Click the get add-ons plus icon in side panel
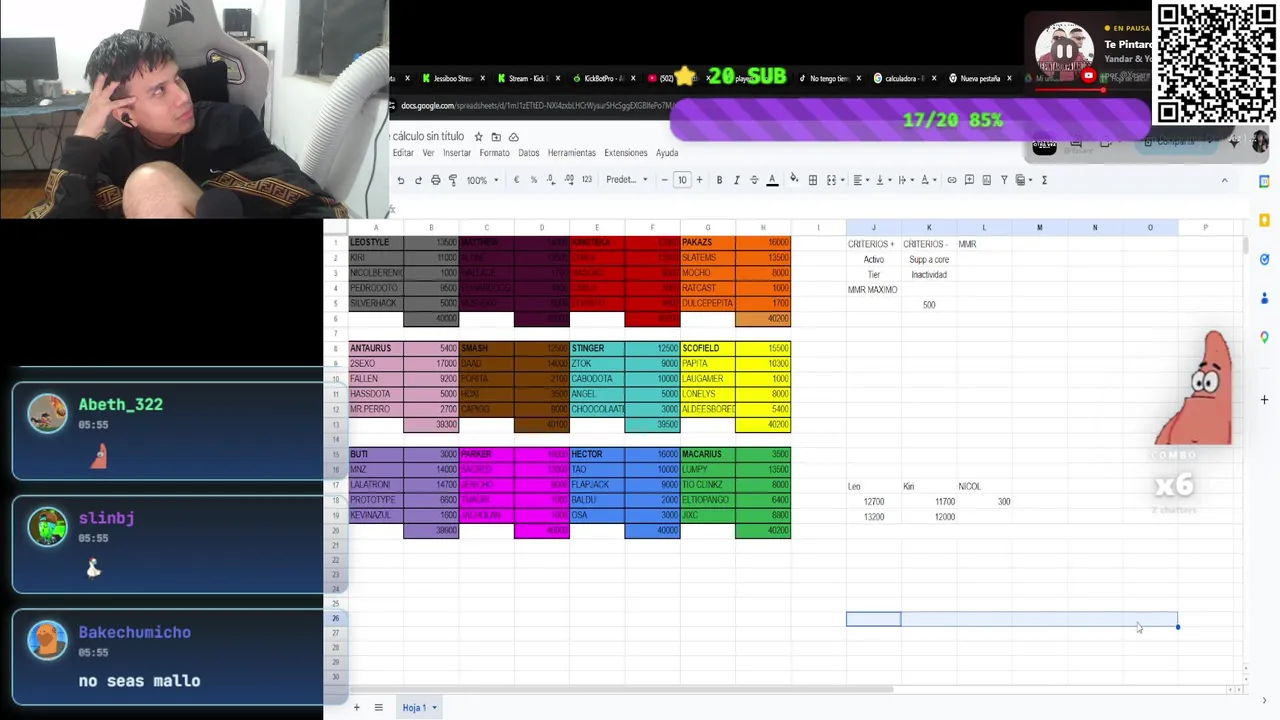The image size is (1280, 720). (1264, 400)
